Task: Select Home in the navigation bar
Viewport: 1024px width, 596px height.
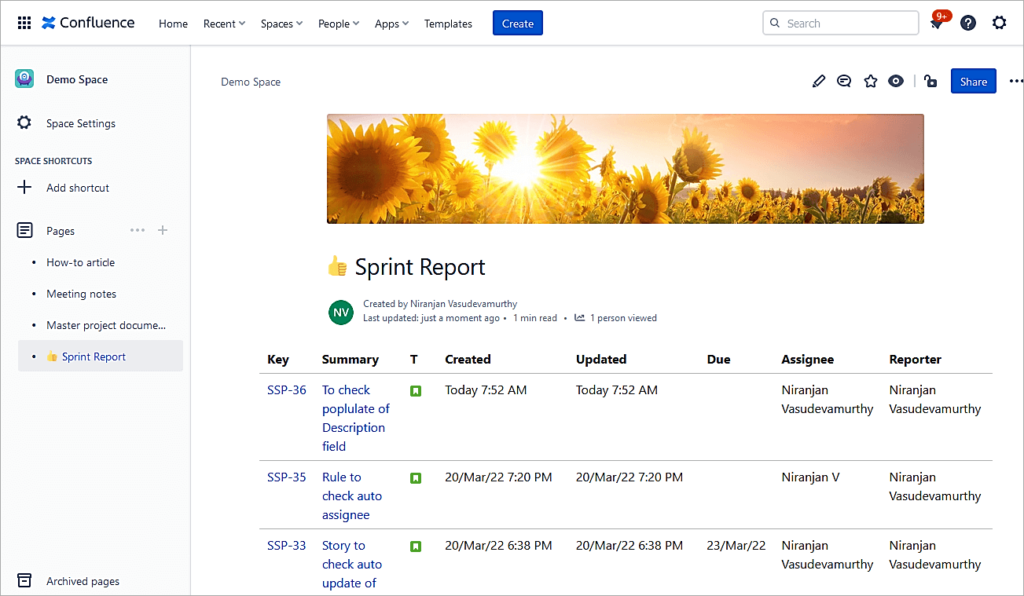Action: tap(173, 23)
